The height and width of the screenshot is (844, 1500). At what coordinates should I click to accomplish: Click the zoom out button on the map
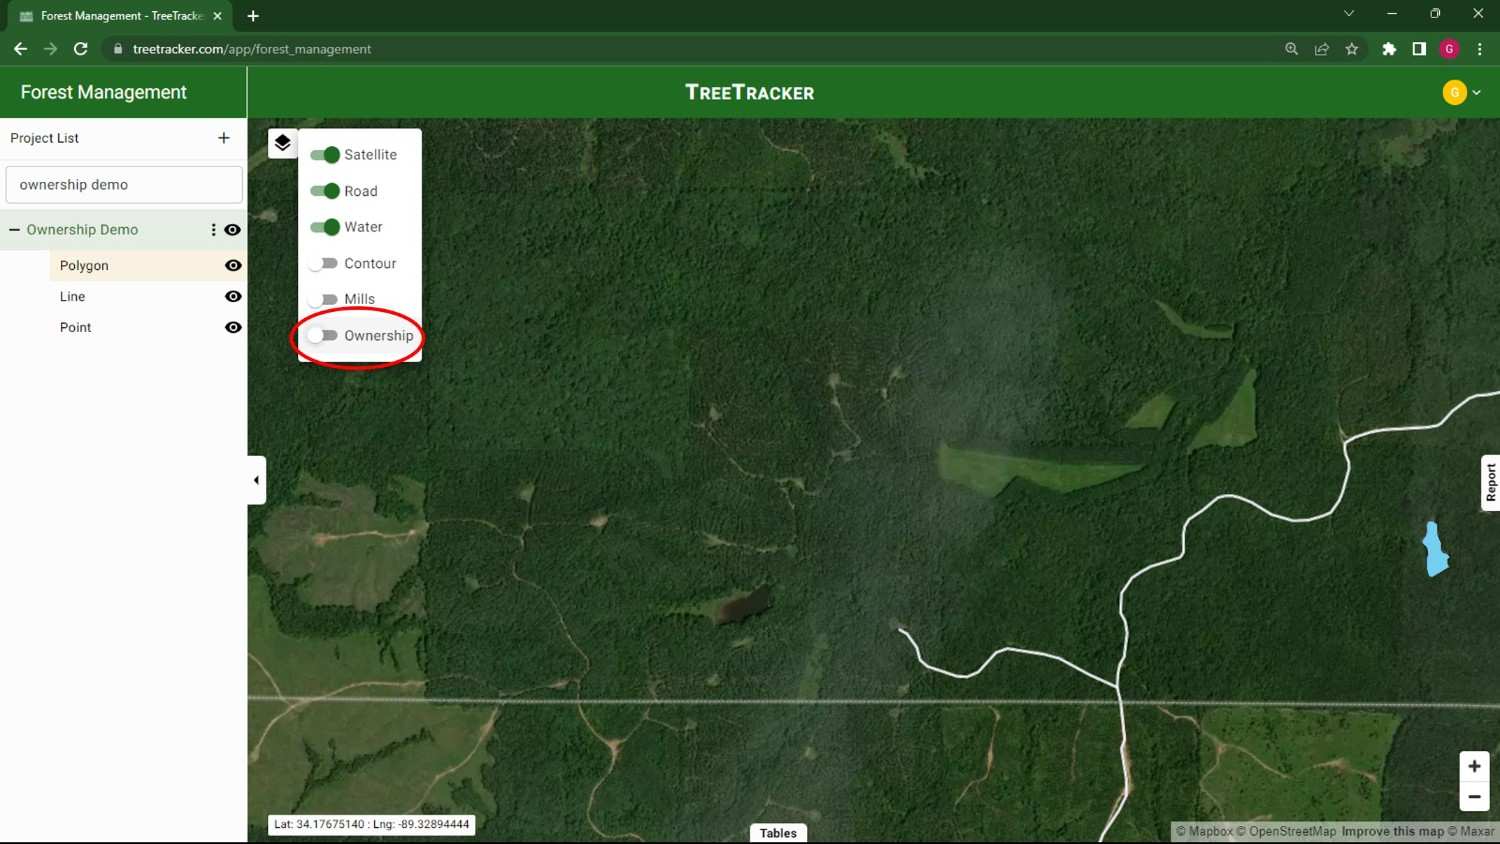click(x=1473, y=796)
